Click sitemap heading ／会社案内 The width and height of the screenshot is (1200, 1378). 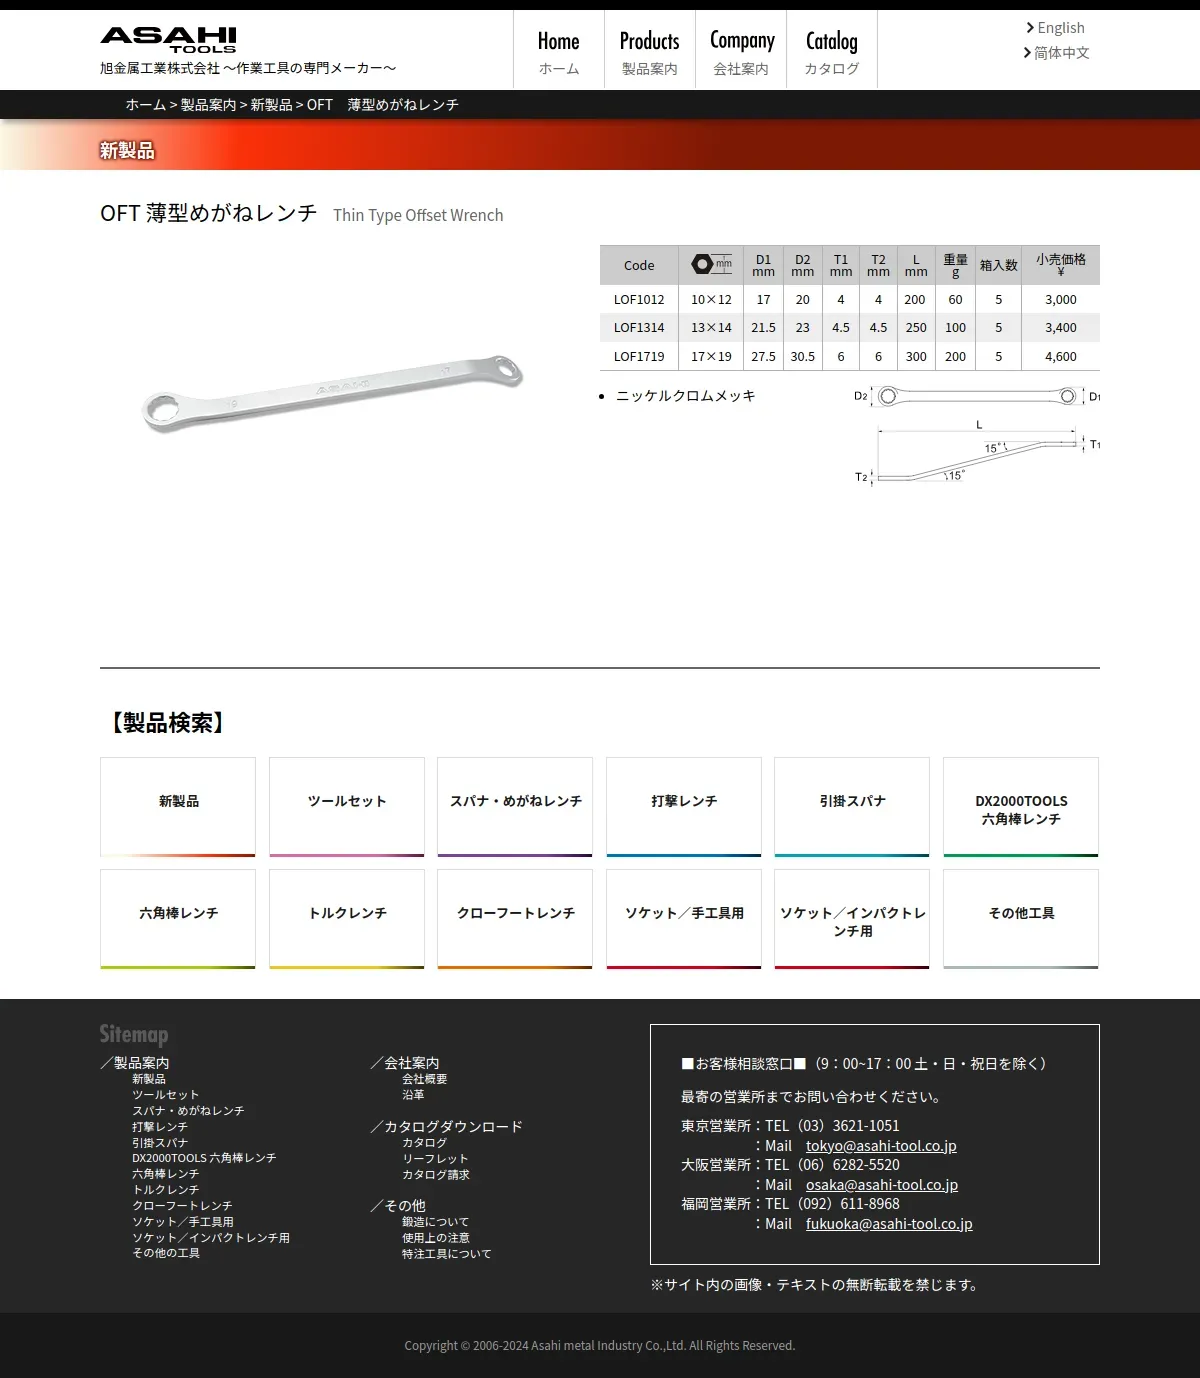click(x=405, y=1063)
